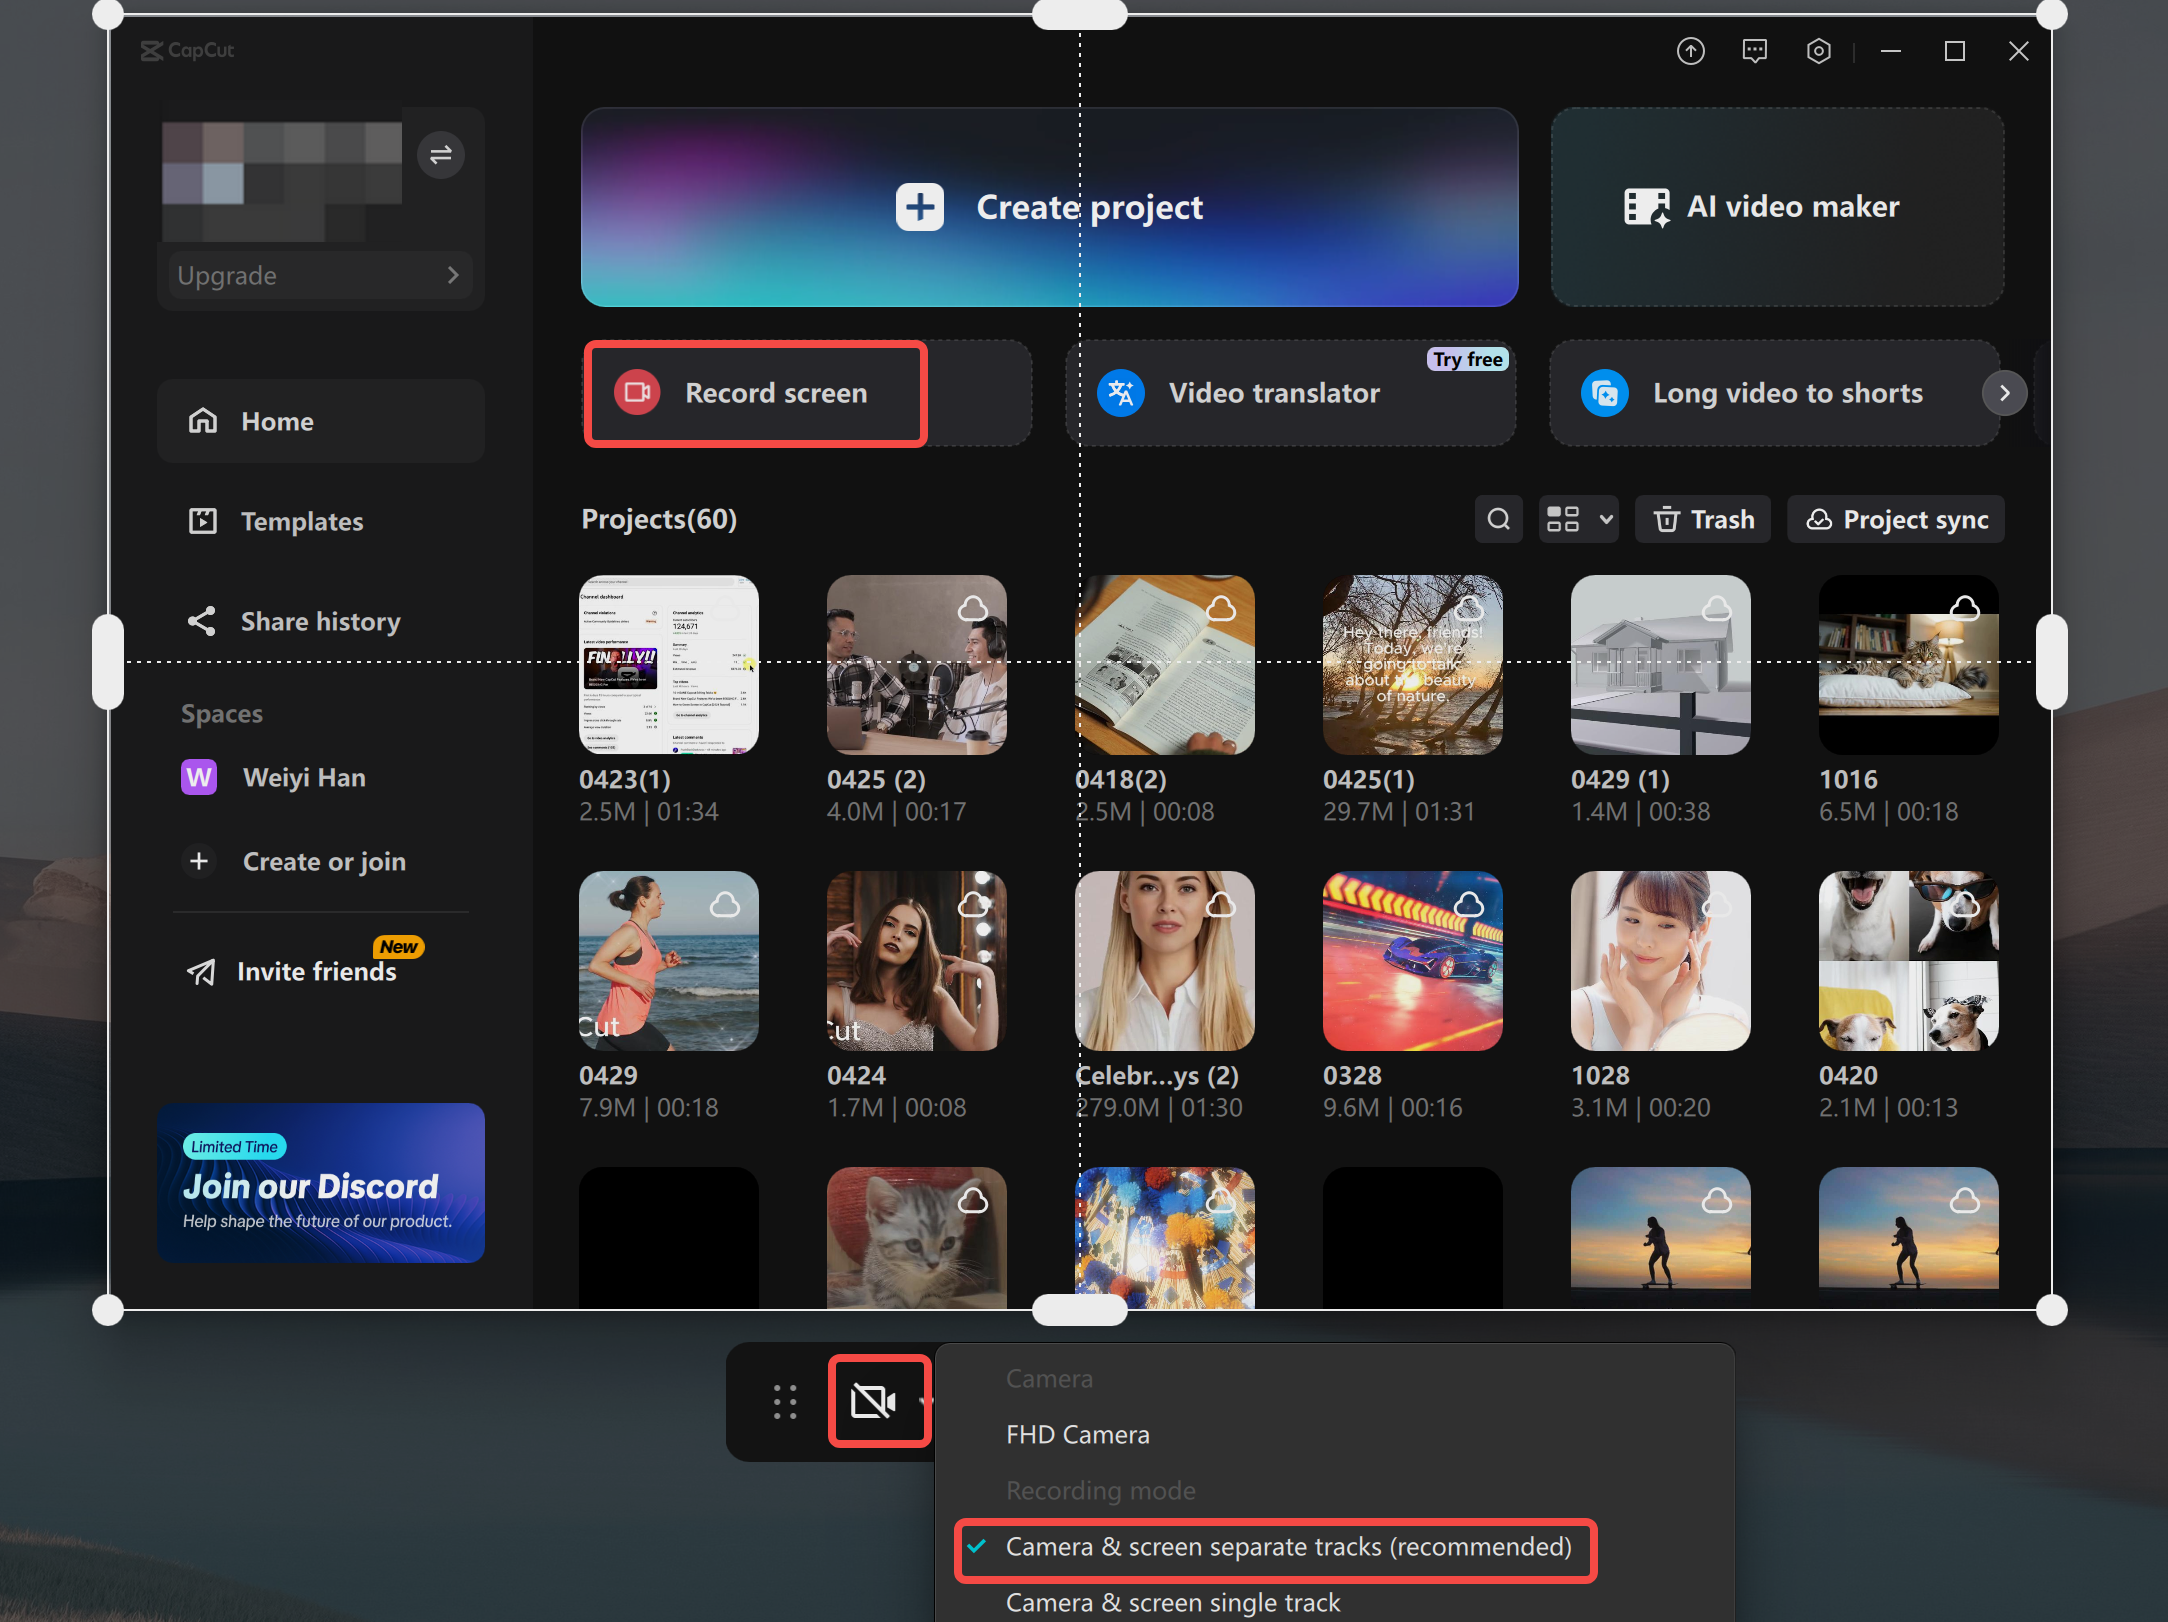
Task: Toggle cloud sync on project 1016
Action: (x=1963, y=608)
